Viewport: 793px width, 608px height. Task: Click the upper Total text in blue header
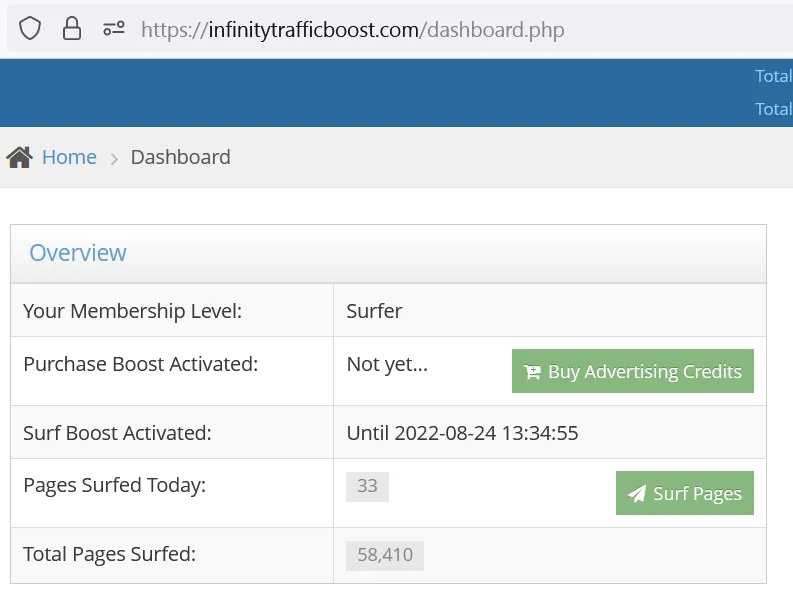point(773,76)
